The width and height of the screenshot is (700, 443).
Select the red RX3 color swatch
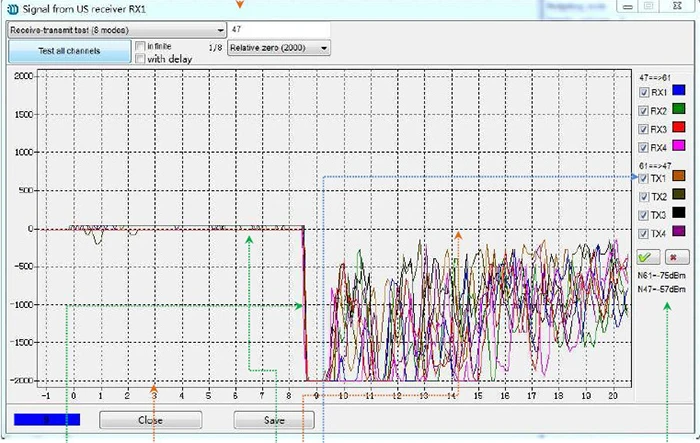coord(679,127)
